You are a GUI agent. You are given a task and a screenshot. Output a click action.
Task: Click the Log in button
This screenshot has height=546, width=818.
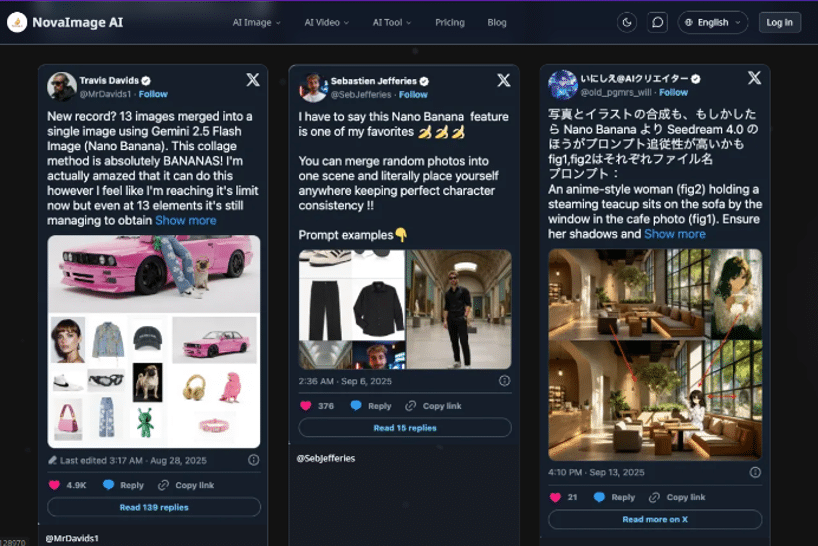779,22
